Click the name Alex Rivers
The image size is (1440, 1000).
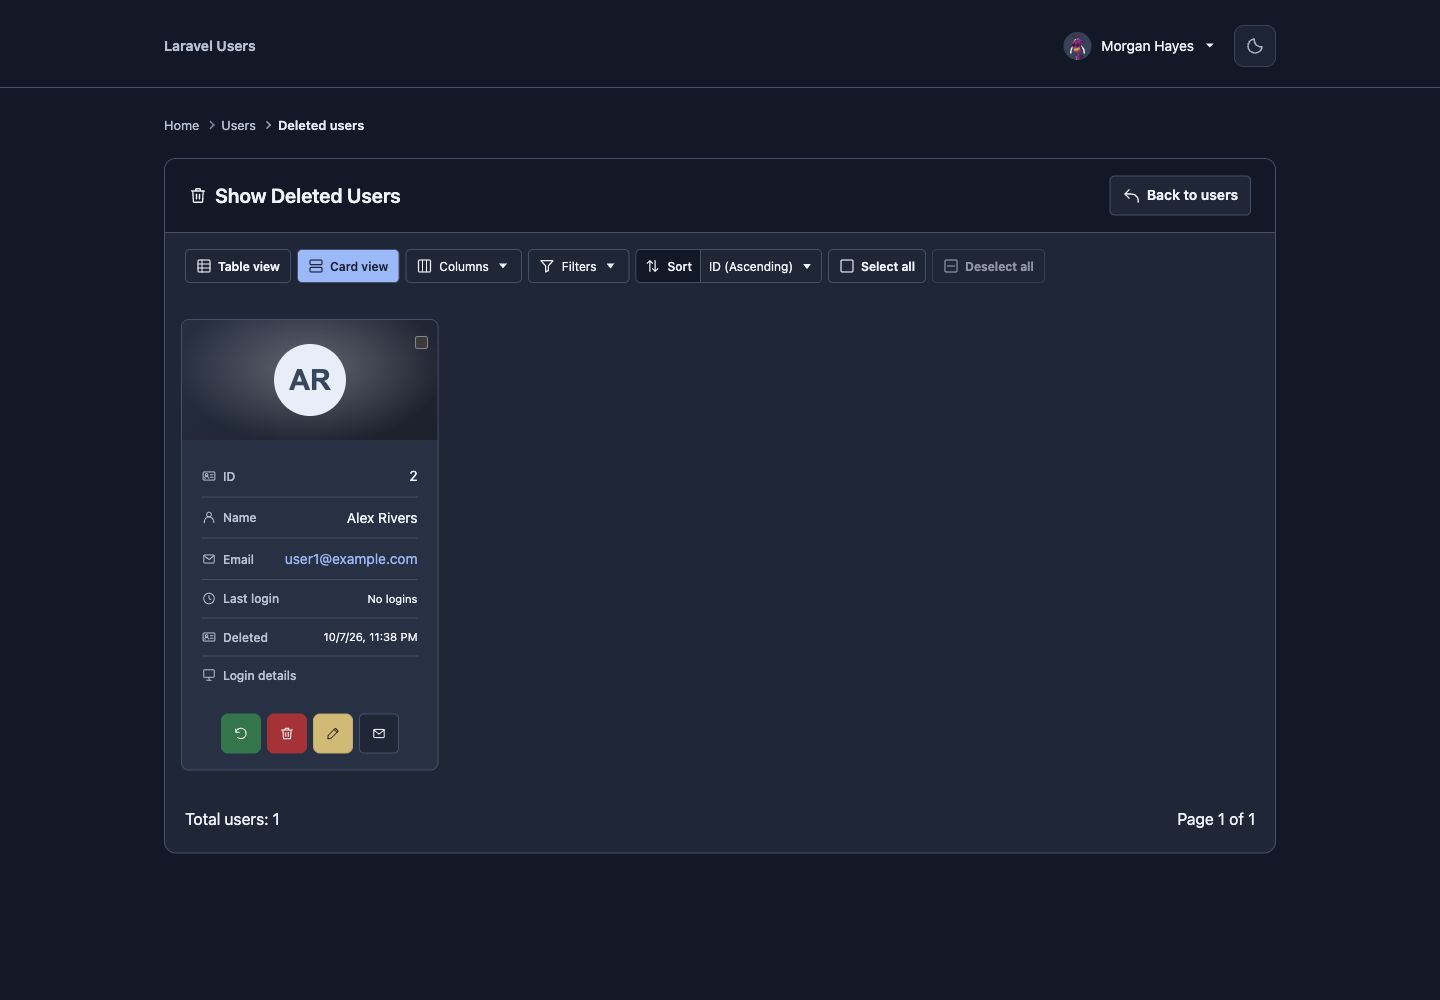382,518
